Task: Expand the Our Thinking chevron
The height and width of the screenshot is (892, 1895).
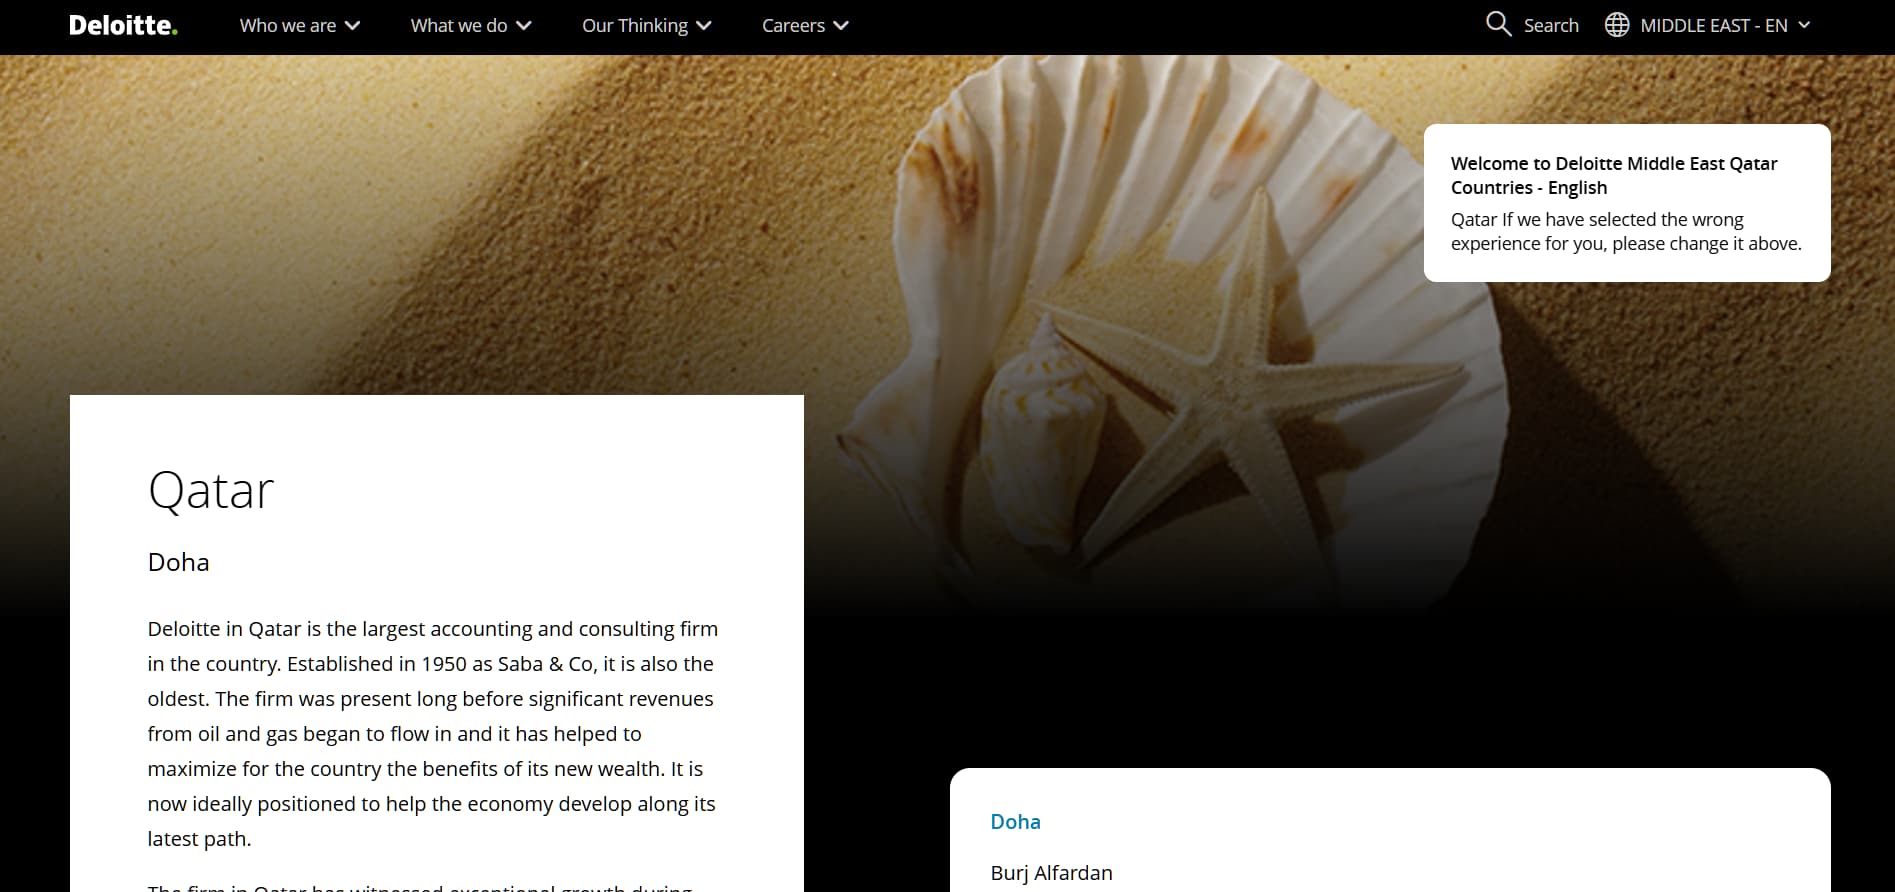Action: 704,26
